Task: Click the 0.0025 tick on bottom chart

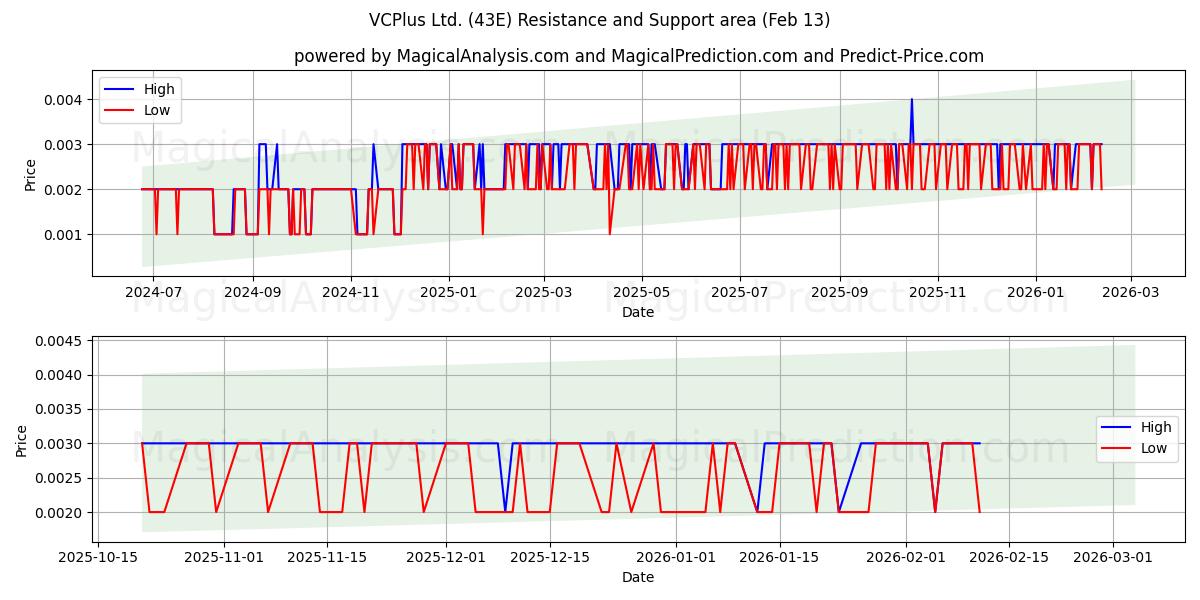Action: 60,479
